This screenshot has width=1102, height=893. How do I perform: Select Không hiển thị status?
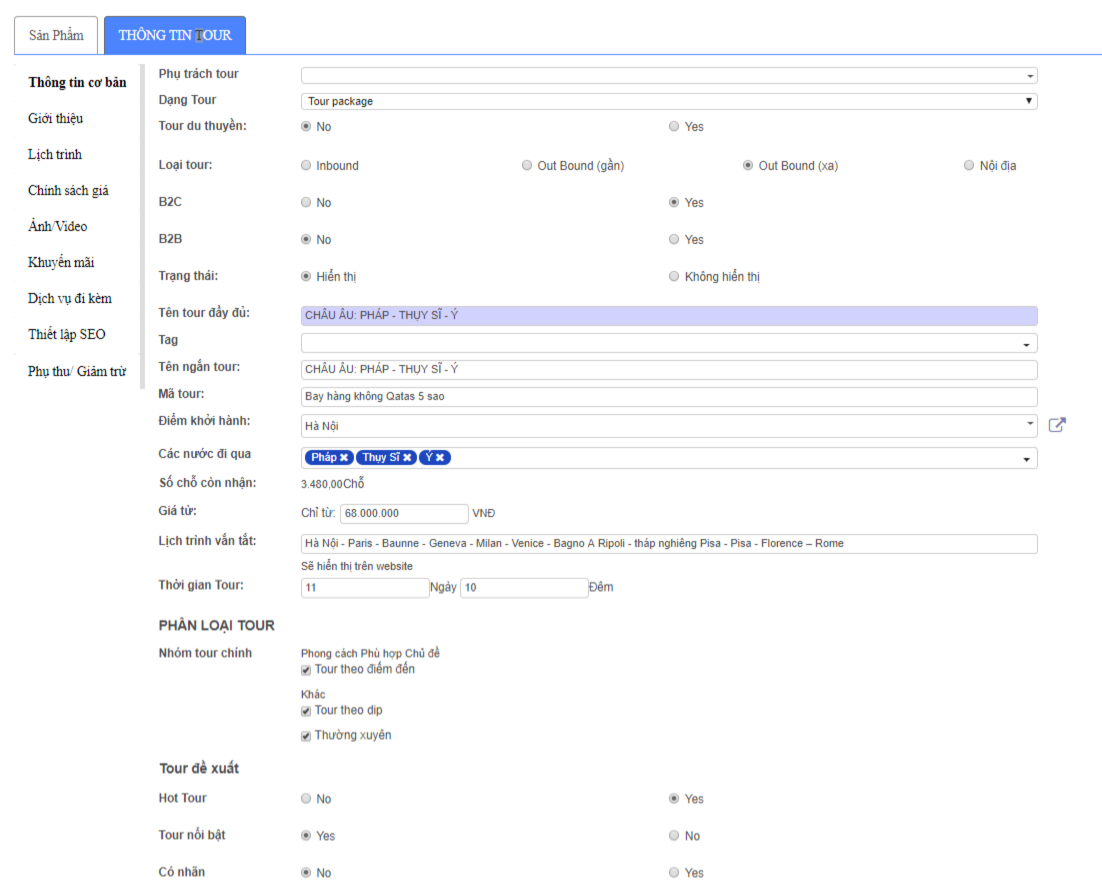pyautogui.click(x=674, y=276)
